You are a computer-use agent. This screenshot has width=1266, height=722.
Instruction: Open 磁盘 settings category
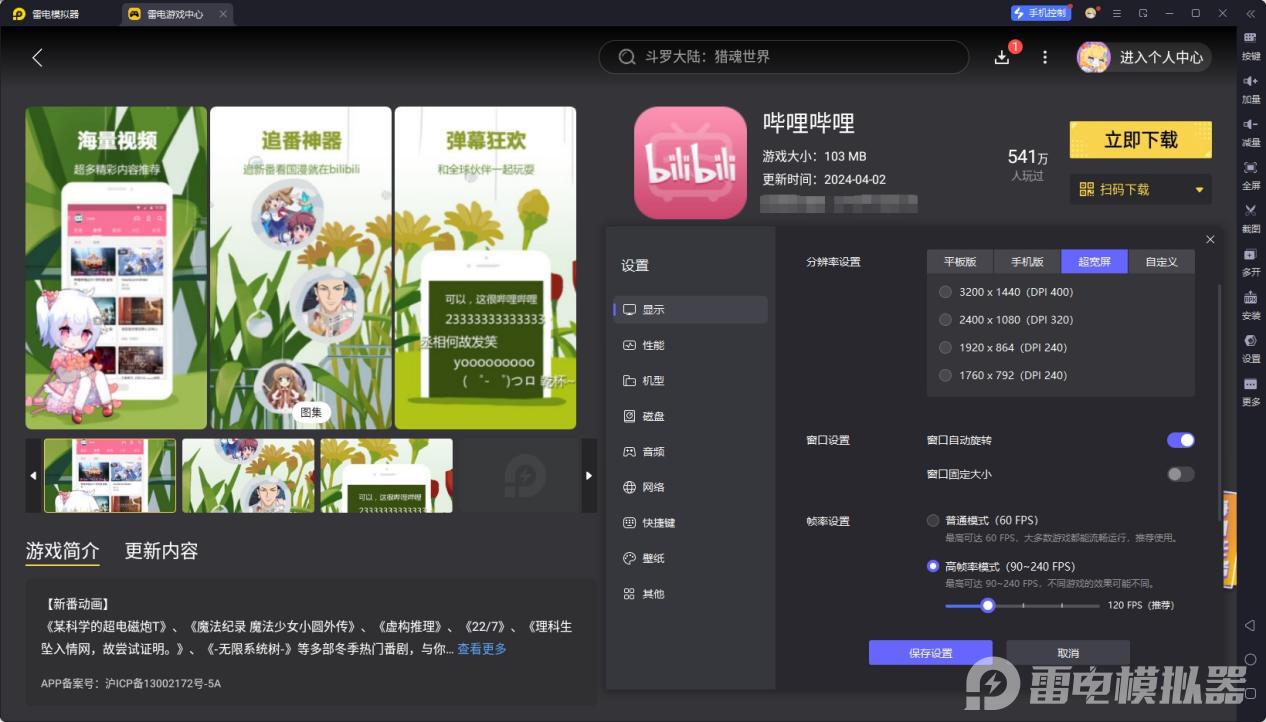[x=691, y=416]
